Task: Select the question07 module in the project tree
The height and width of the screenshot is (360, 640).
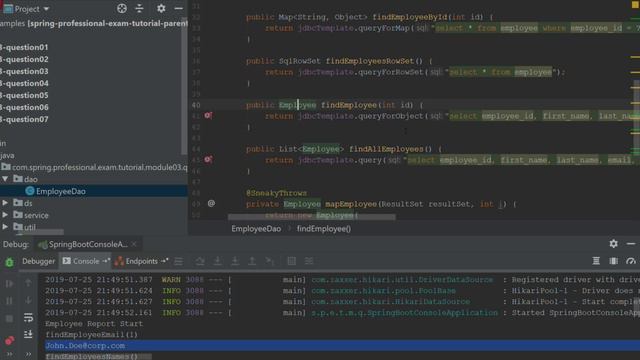Action: [x=24, y=119]
